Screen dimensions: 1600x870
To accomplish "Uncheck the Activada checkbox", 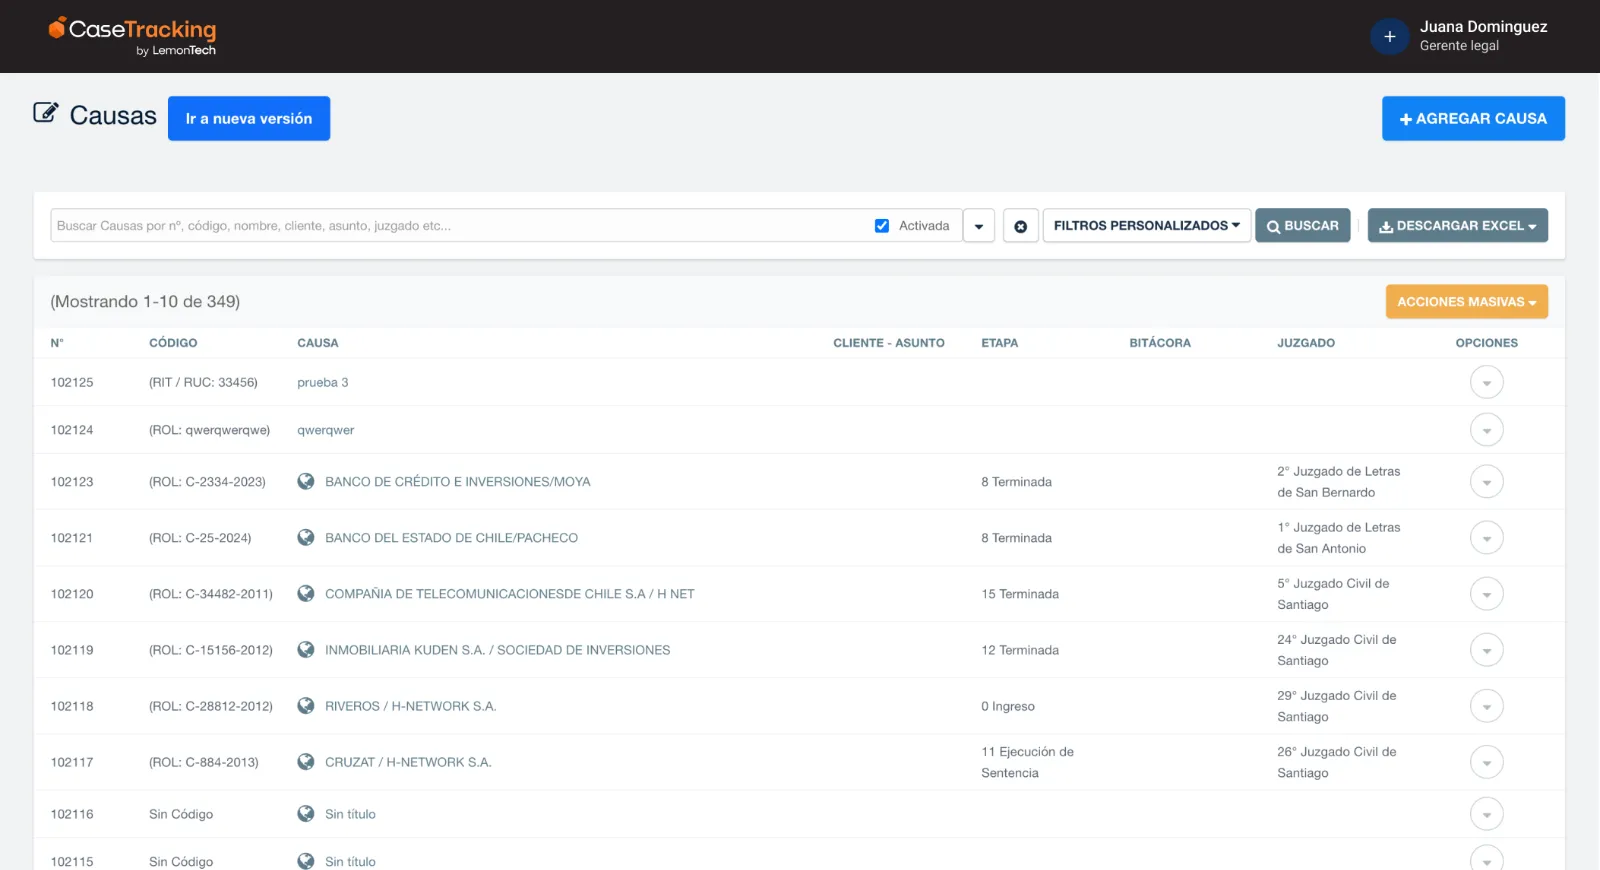I will pos(882,226).
